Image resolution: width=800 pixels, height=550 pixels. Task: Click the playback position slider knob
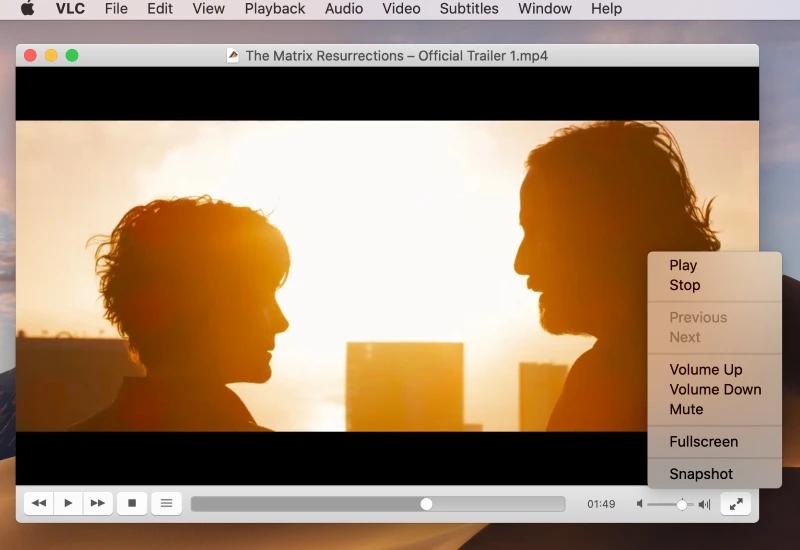427,504
